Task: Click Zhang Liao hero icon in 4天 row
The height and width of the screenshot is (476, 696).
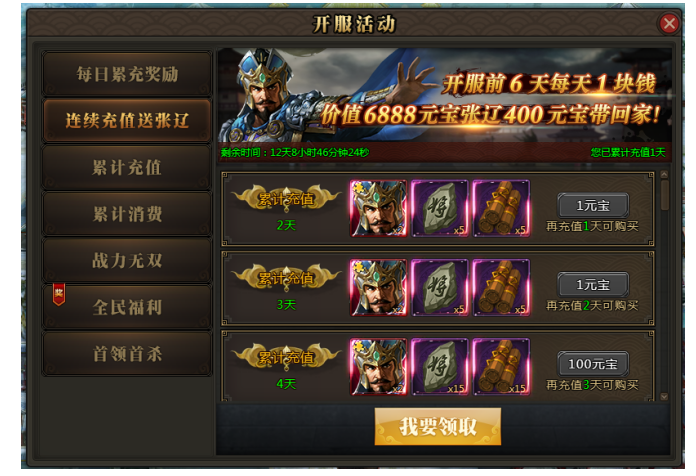Action: point(378,367)
